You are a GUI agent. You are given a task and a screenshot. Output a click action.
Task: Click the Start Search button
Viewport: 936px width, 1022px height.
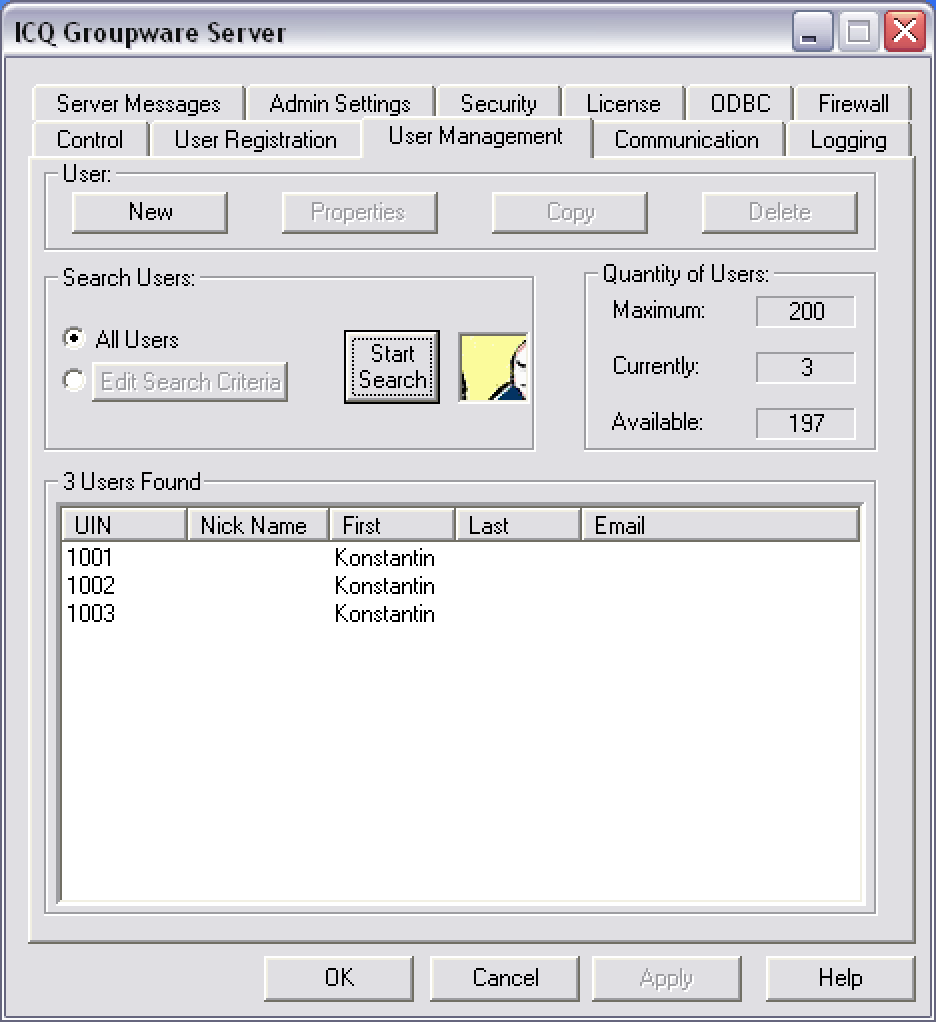click(x=391, y=366)
